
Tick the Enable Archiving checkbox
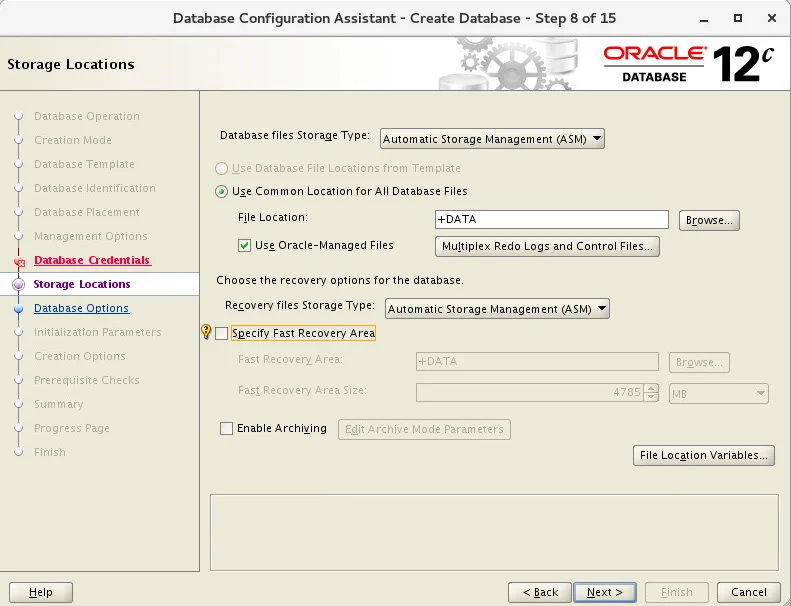(227, 428)
